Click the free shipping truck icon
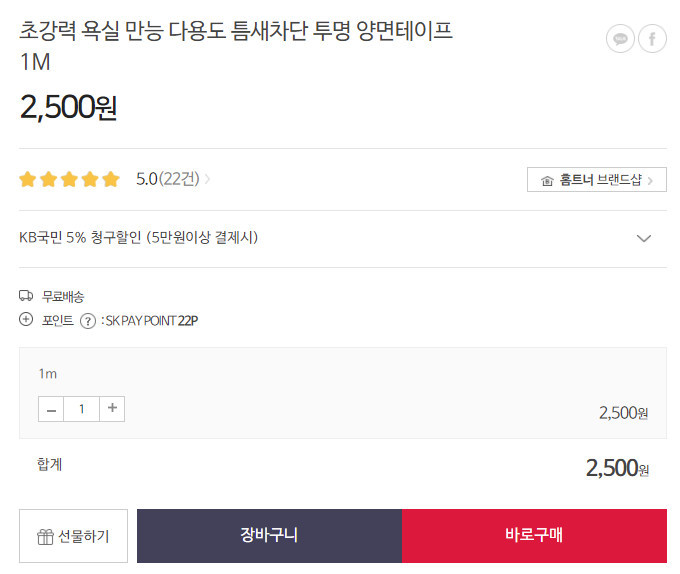Image resolution: width=680 pixels, height=574 pixels. [26, 296]
